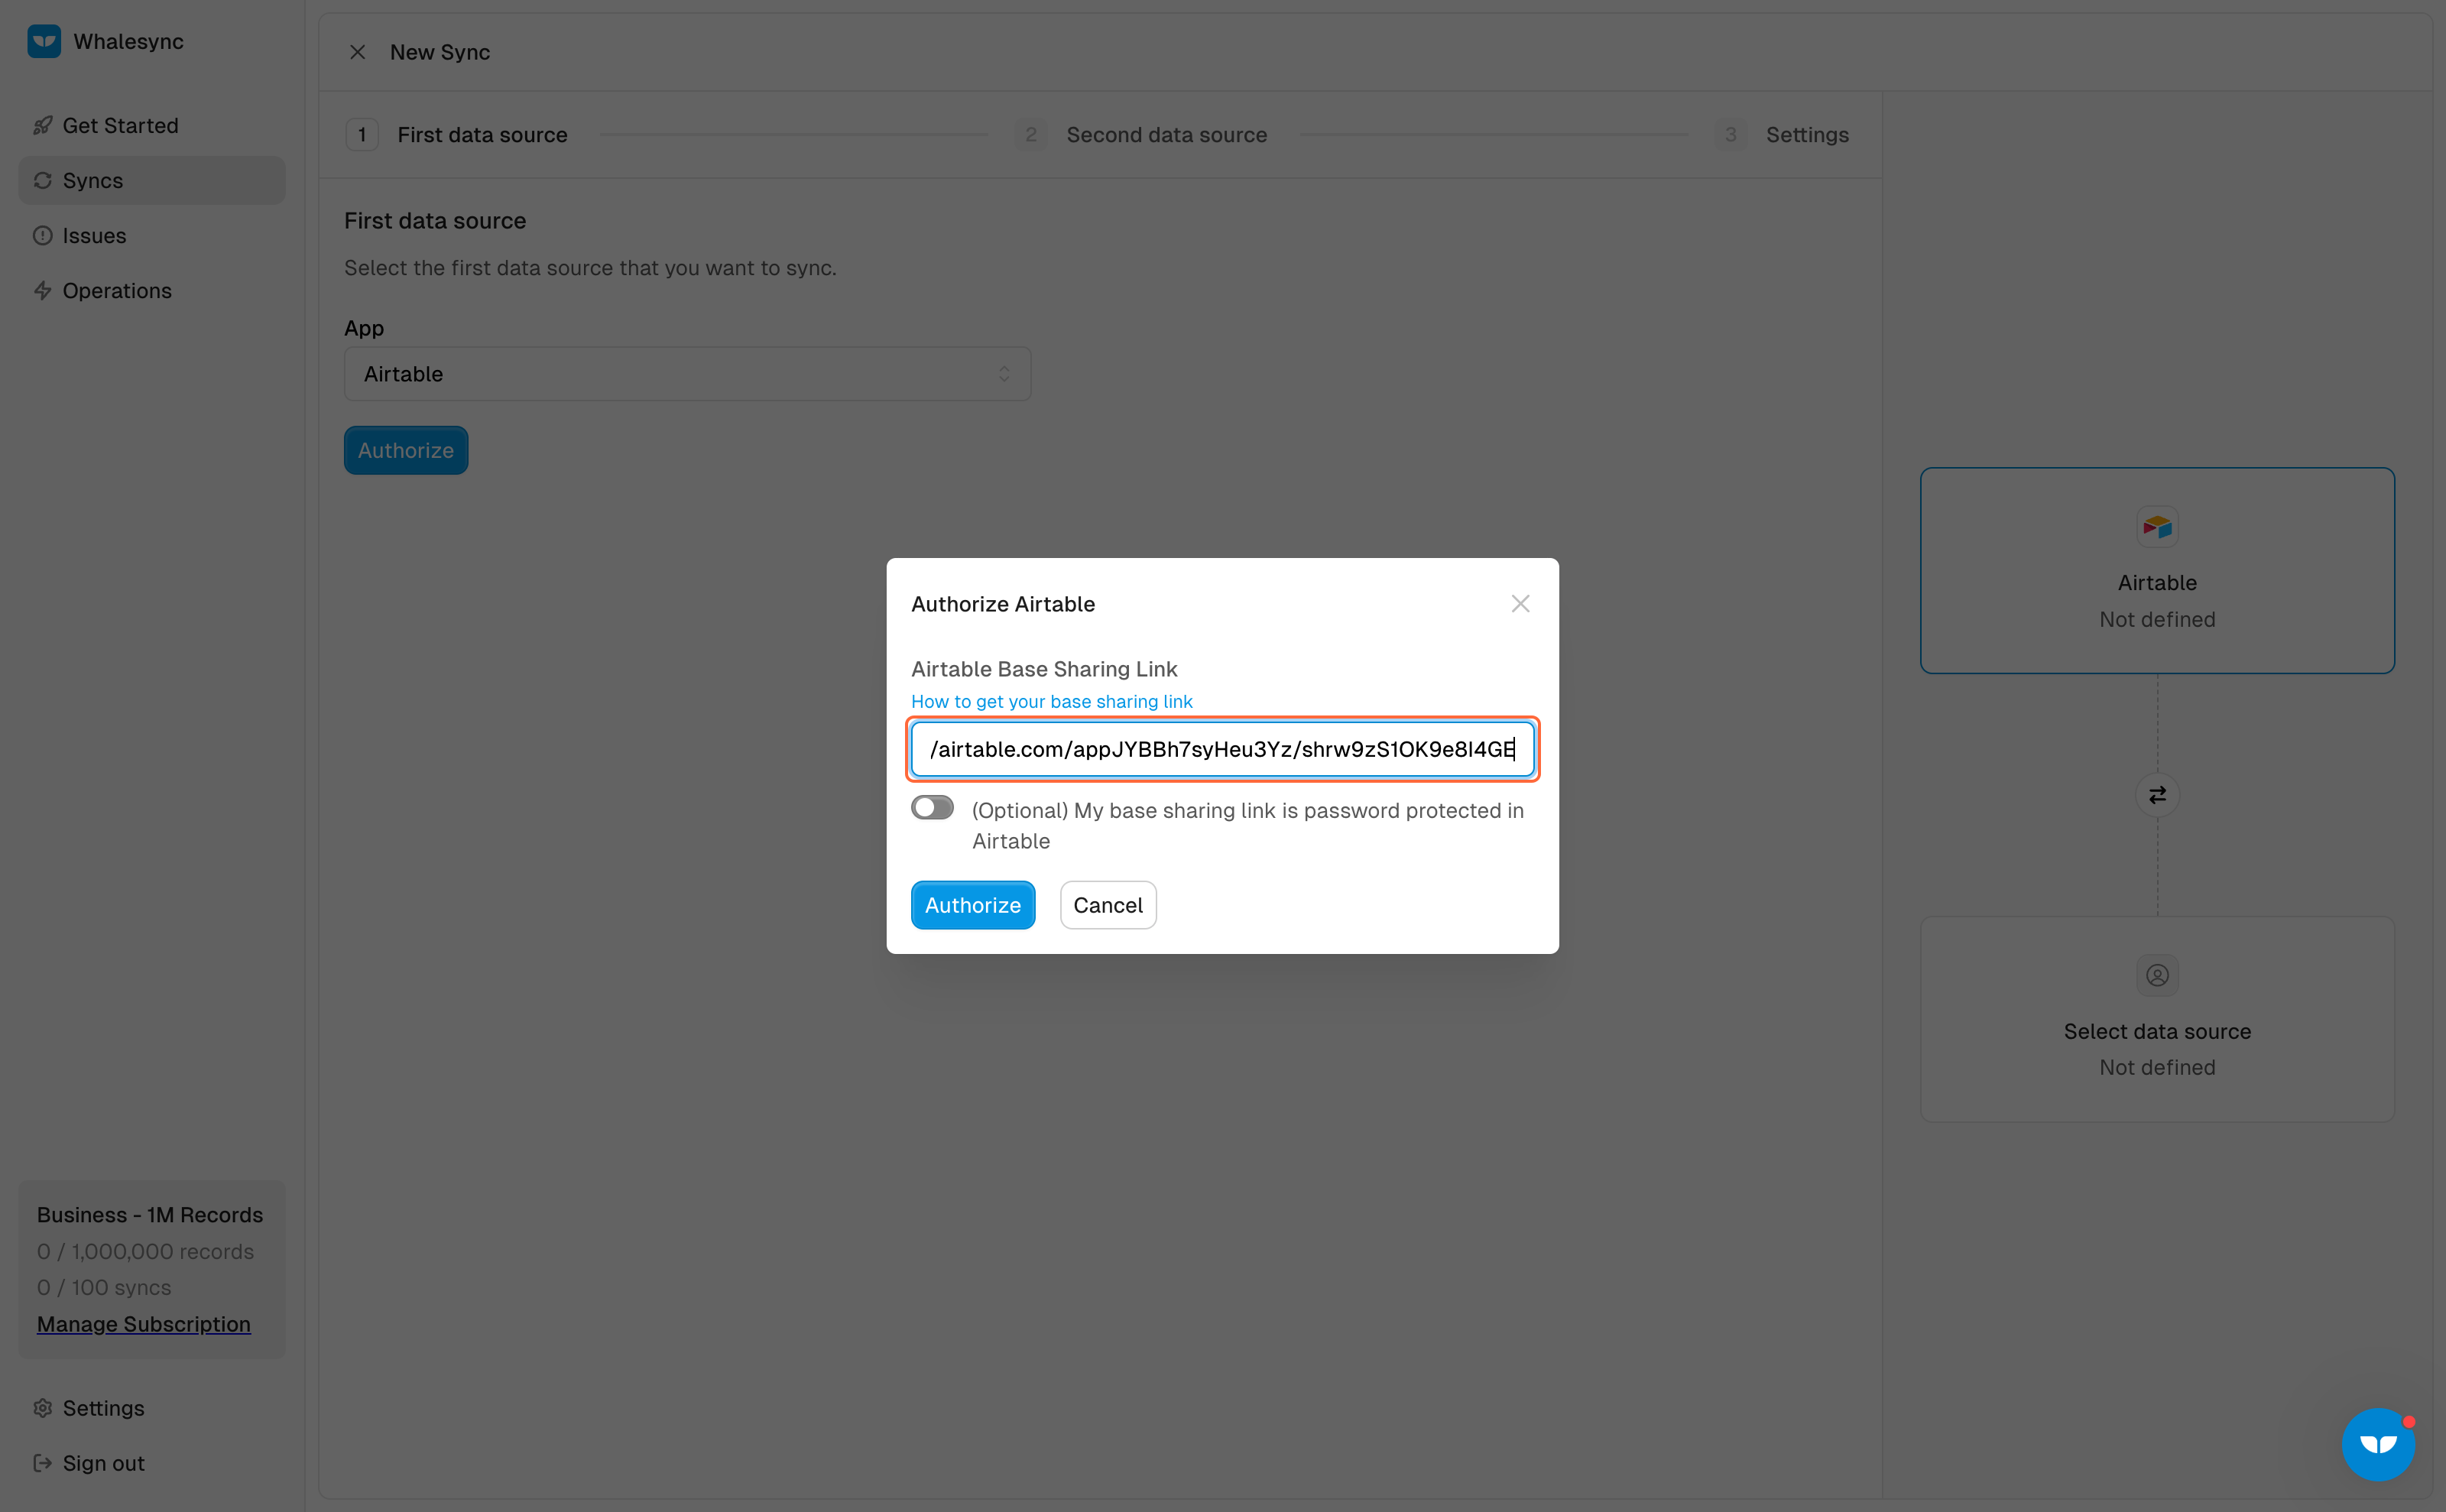Image resolution: width=2446 pixels, height=1512 pixels.
Task: Click the 0 / 1,000,000 records usage text
Action: point(146,1251)
